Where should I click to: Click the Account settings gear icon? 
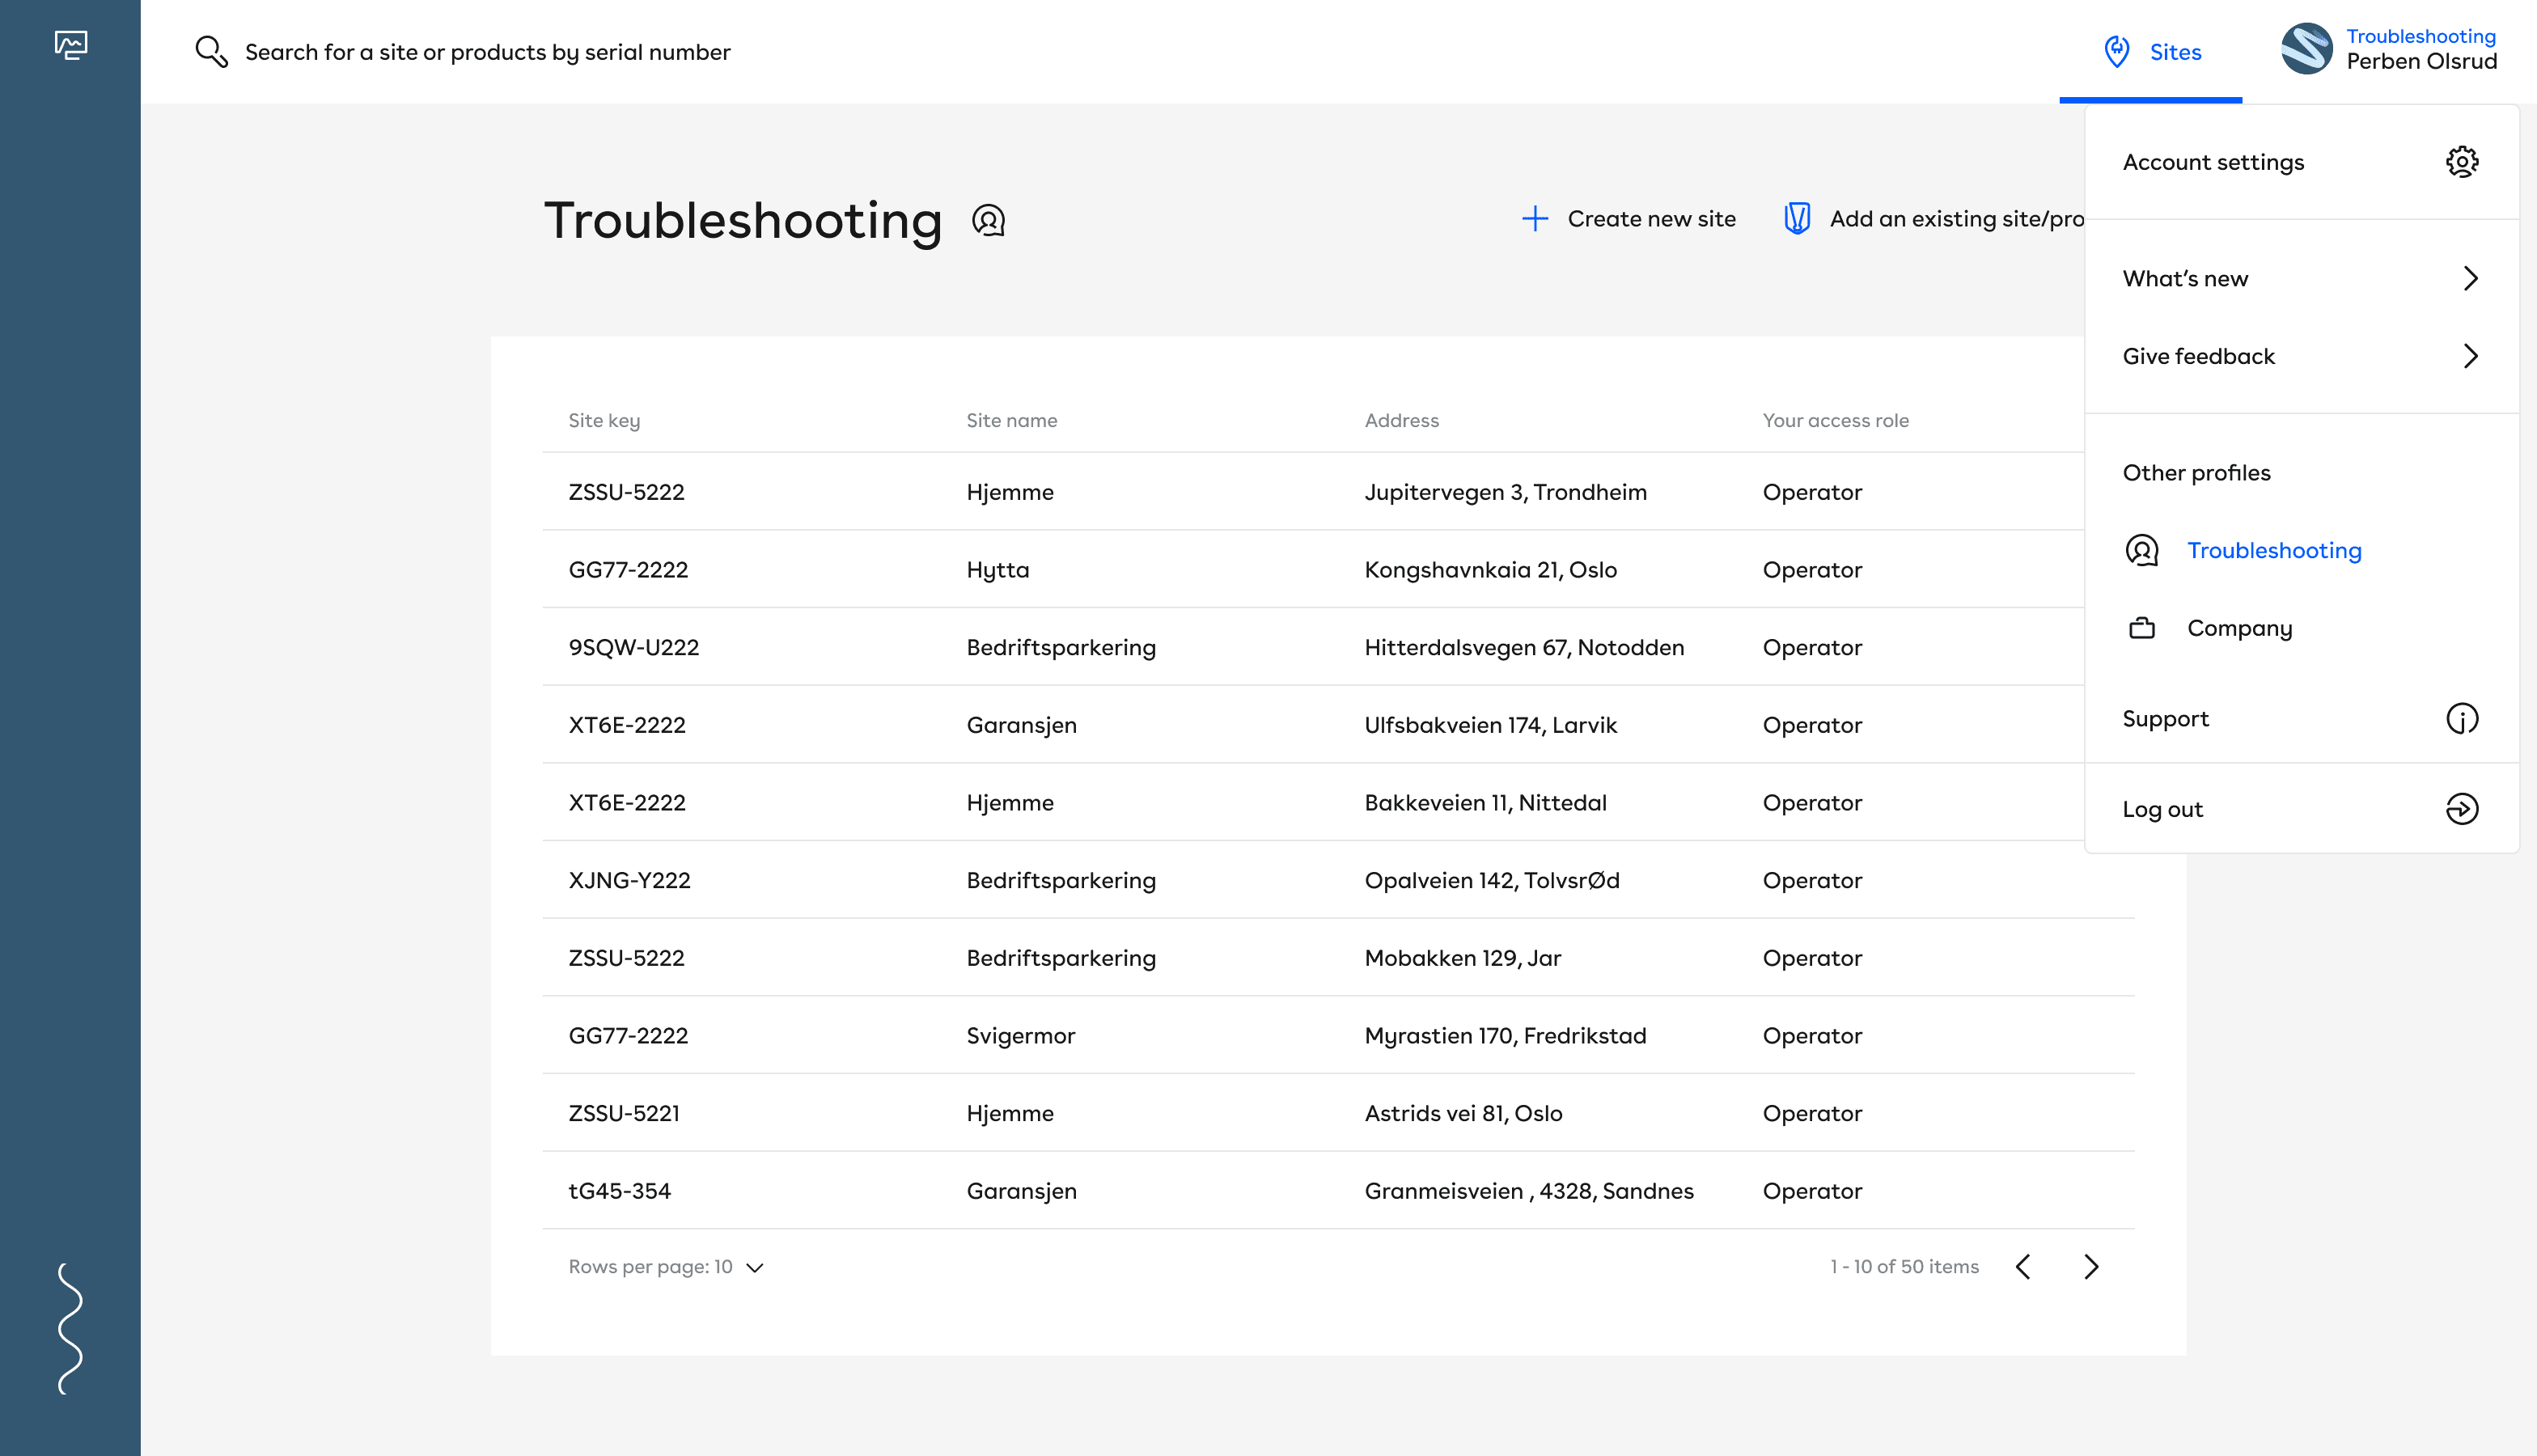tap(2461, 162)
